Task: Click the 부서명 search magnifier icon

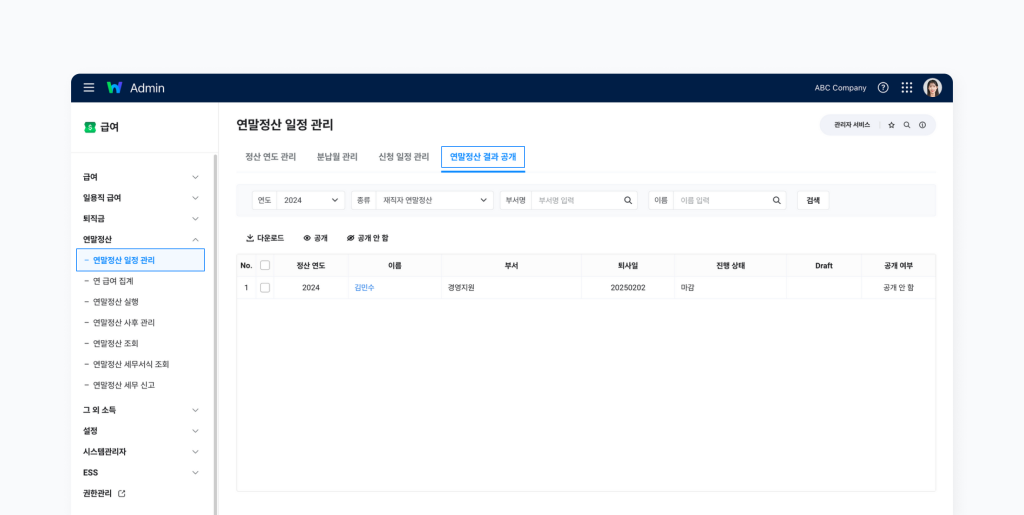Action: [628, 200]
